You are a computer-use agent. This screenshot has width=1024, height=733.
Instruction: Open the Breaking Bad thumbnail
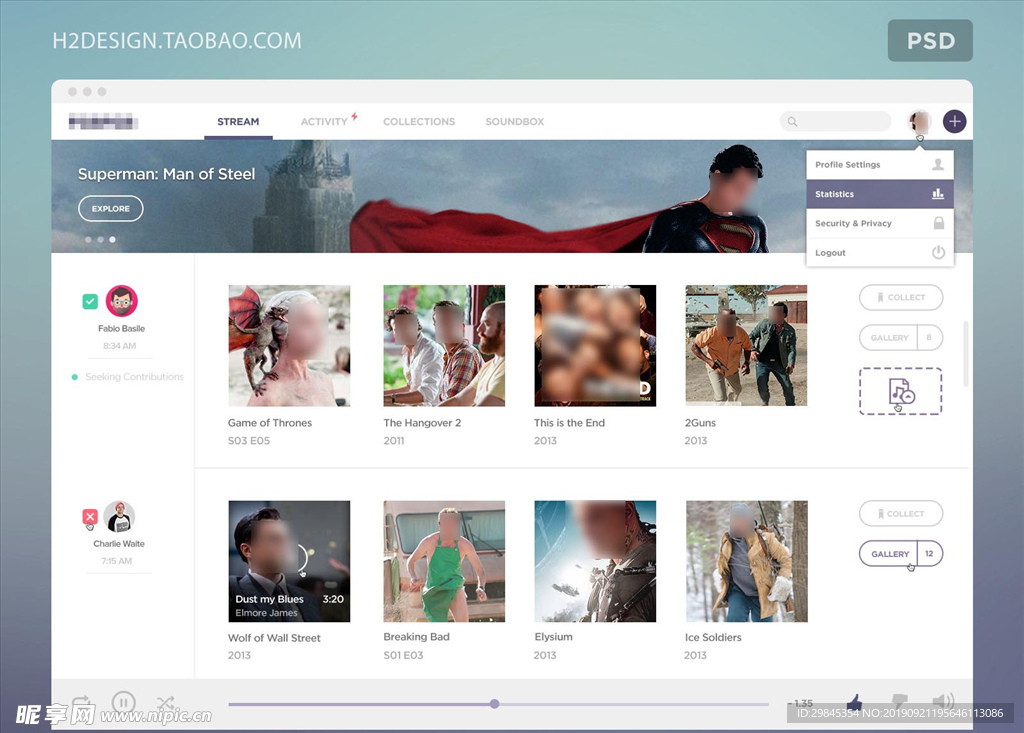point(444,561)
